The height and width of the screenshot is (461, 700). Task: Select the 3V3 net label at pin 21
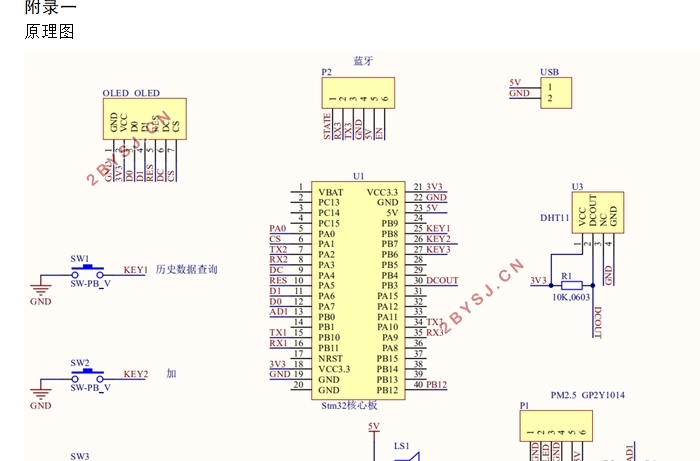click(x=434, y=187)
